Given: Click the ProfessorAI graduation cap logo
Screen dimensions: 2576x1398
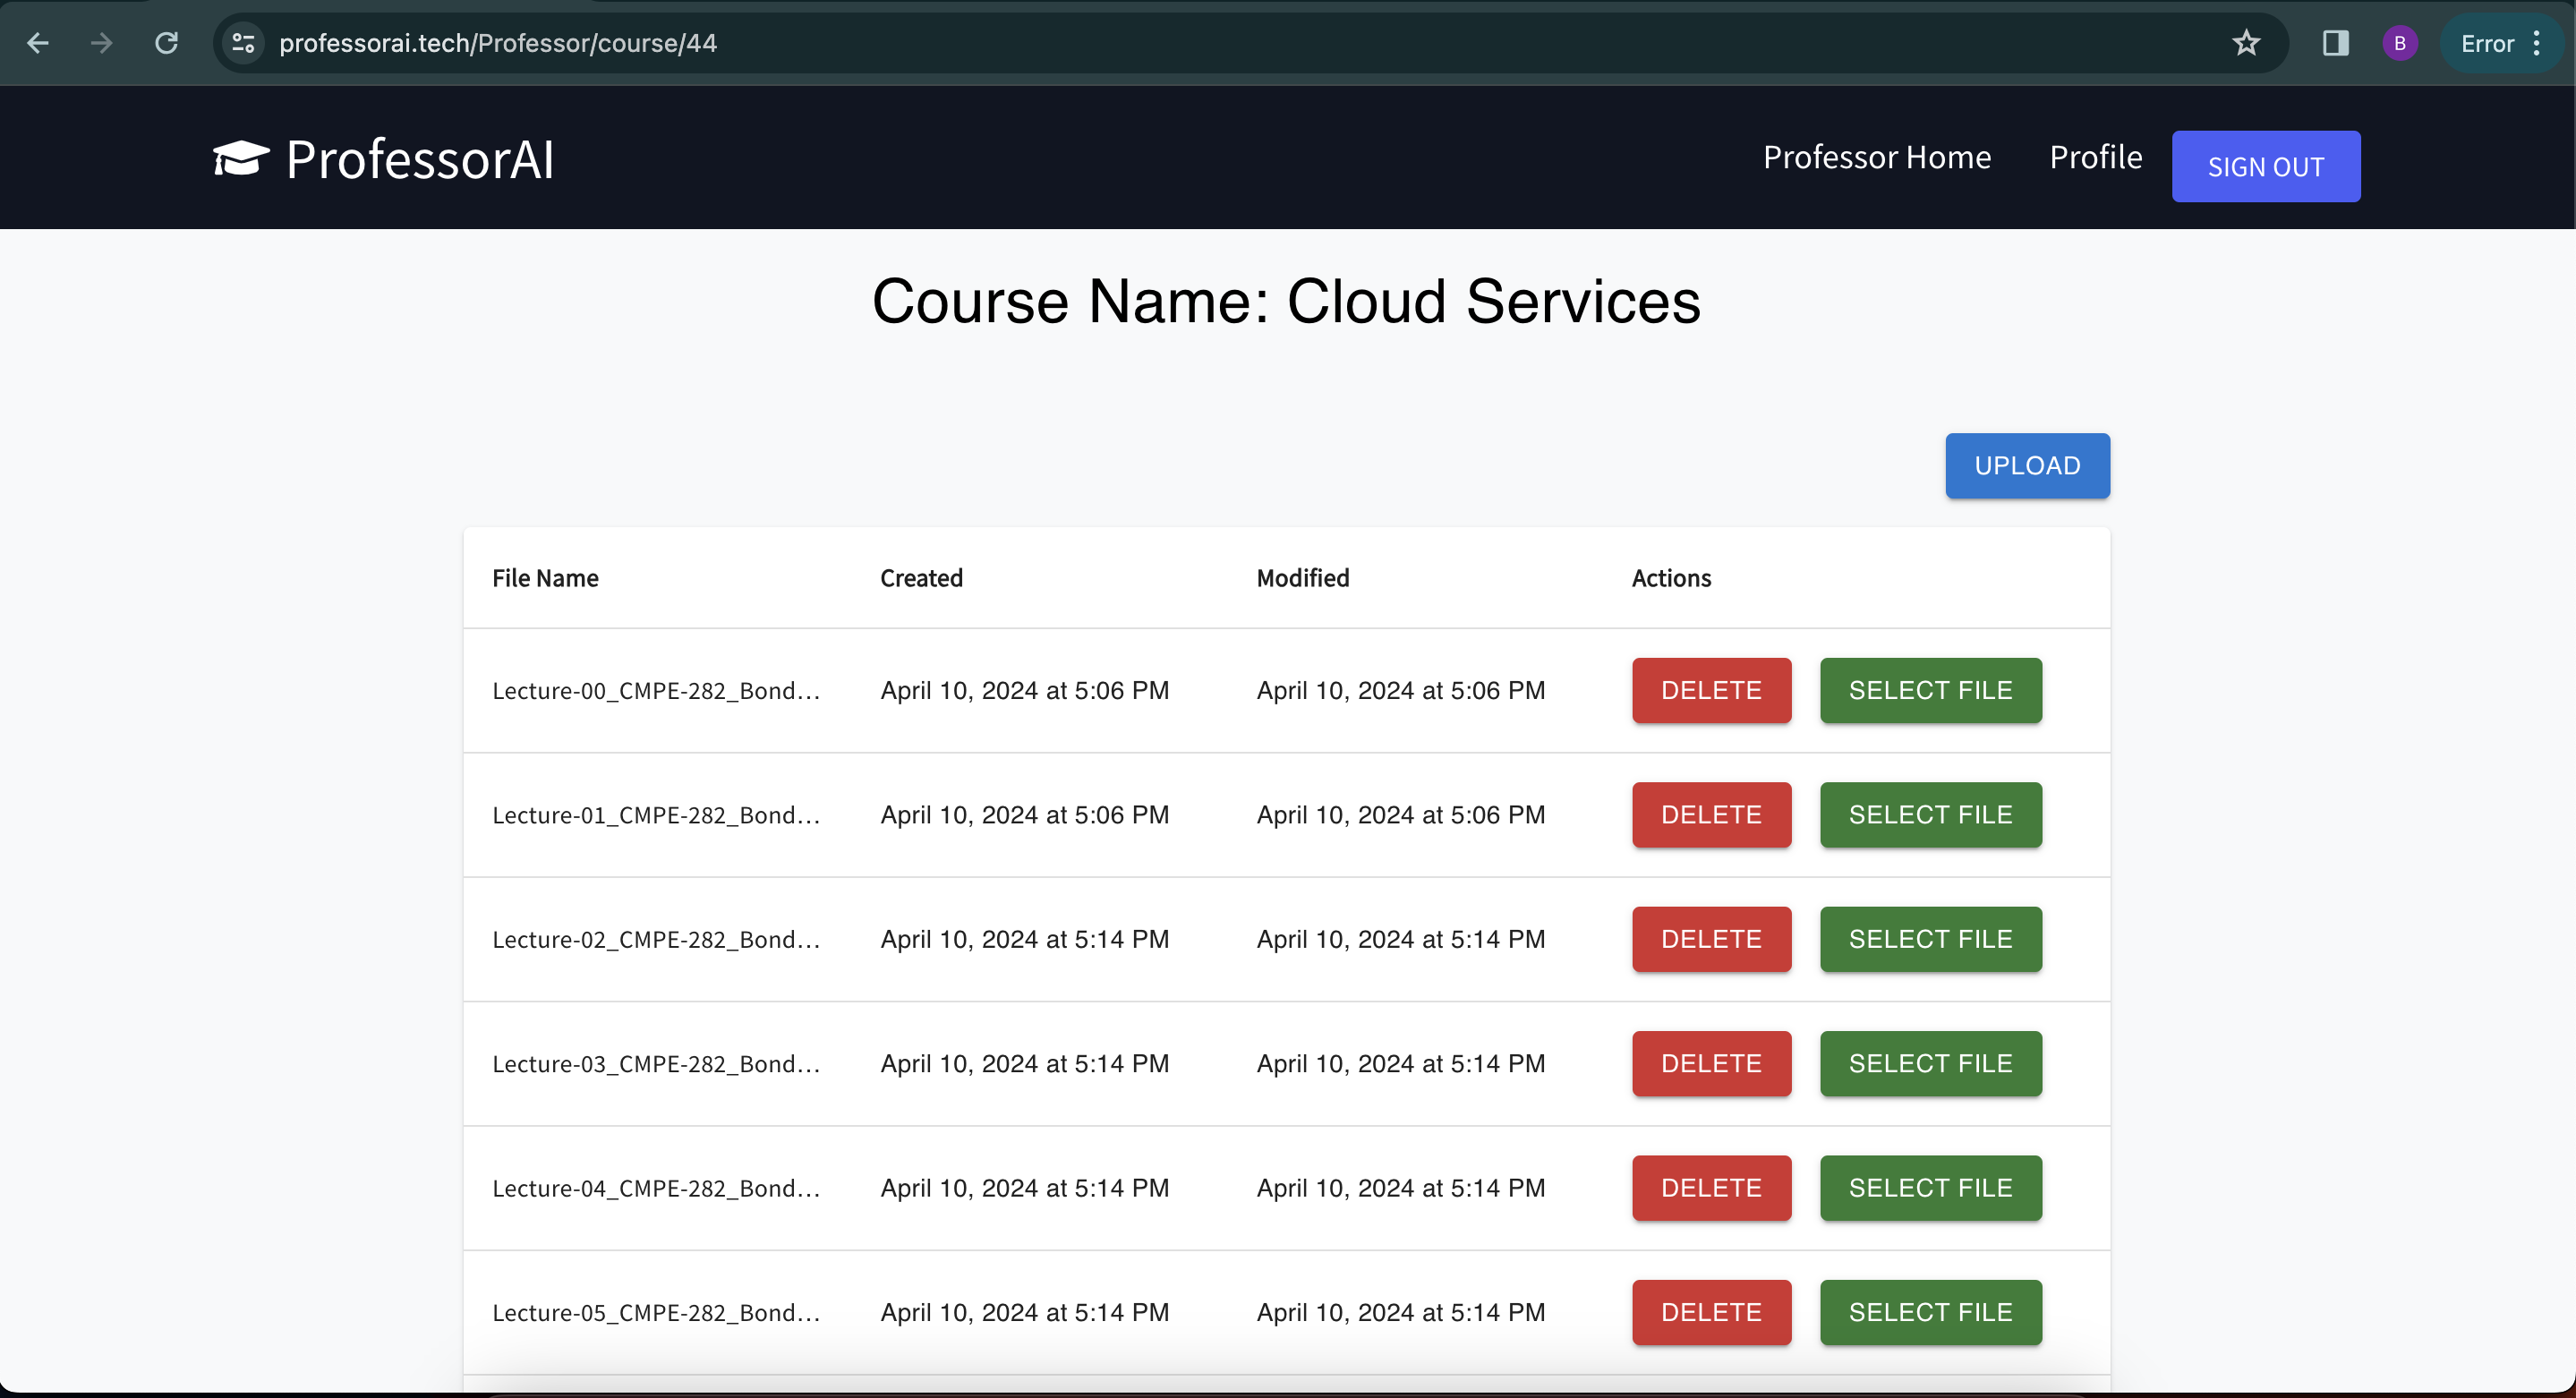Looking at the screenshot, I should click(x=241, y=159).
